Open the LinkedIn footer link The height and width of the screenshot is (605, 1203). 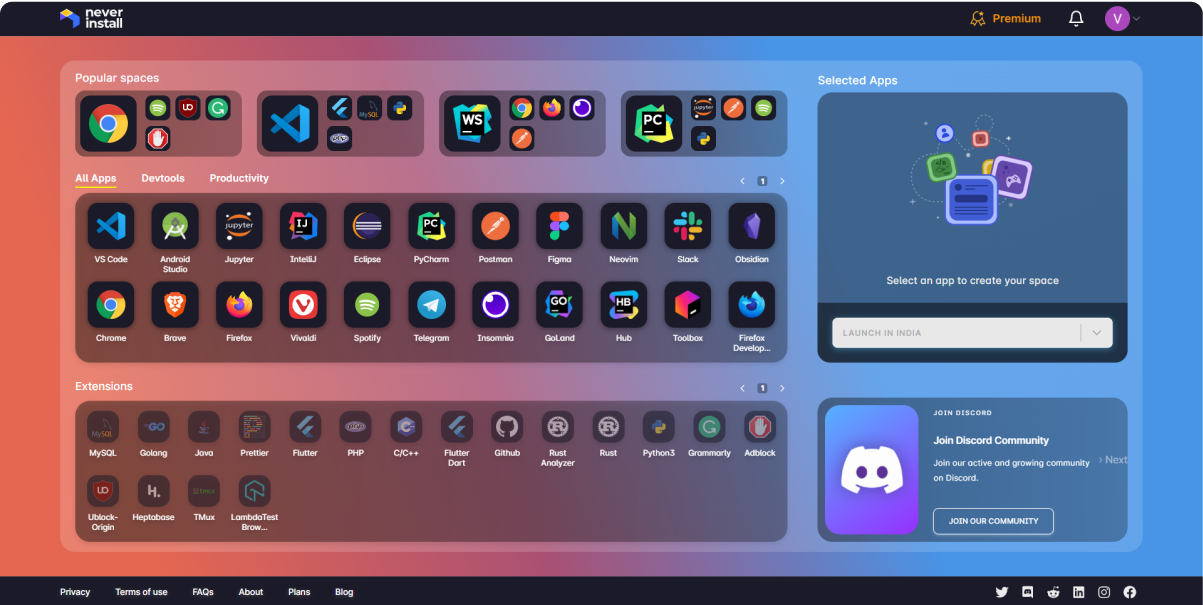click(1078, 592)
